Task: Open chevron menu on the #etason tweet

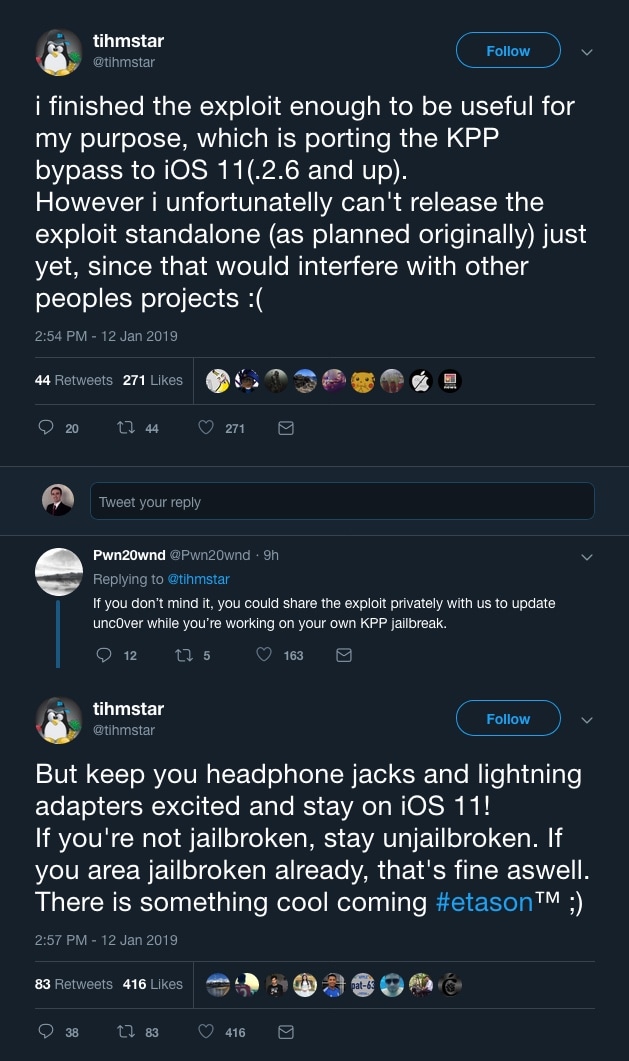Action: click(587, 720)
